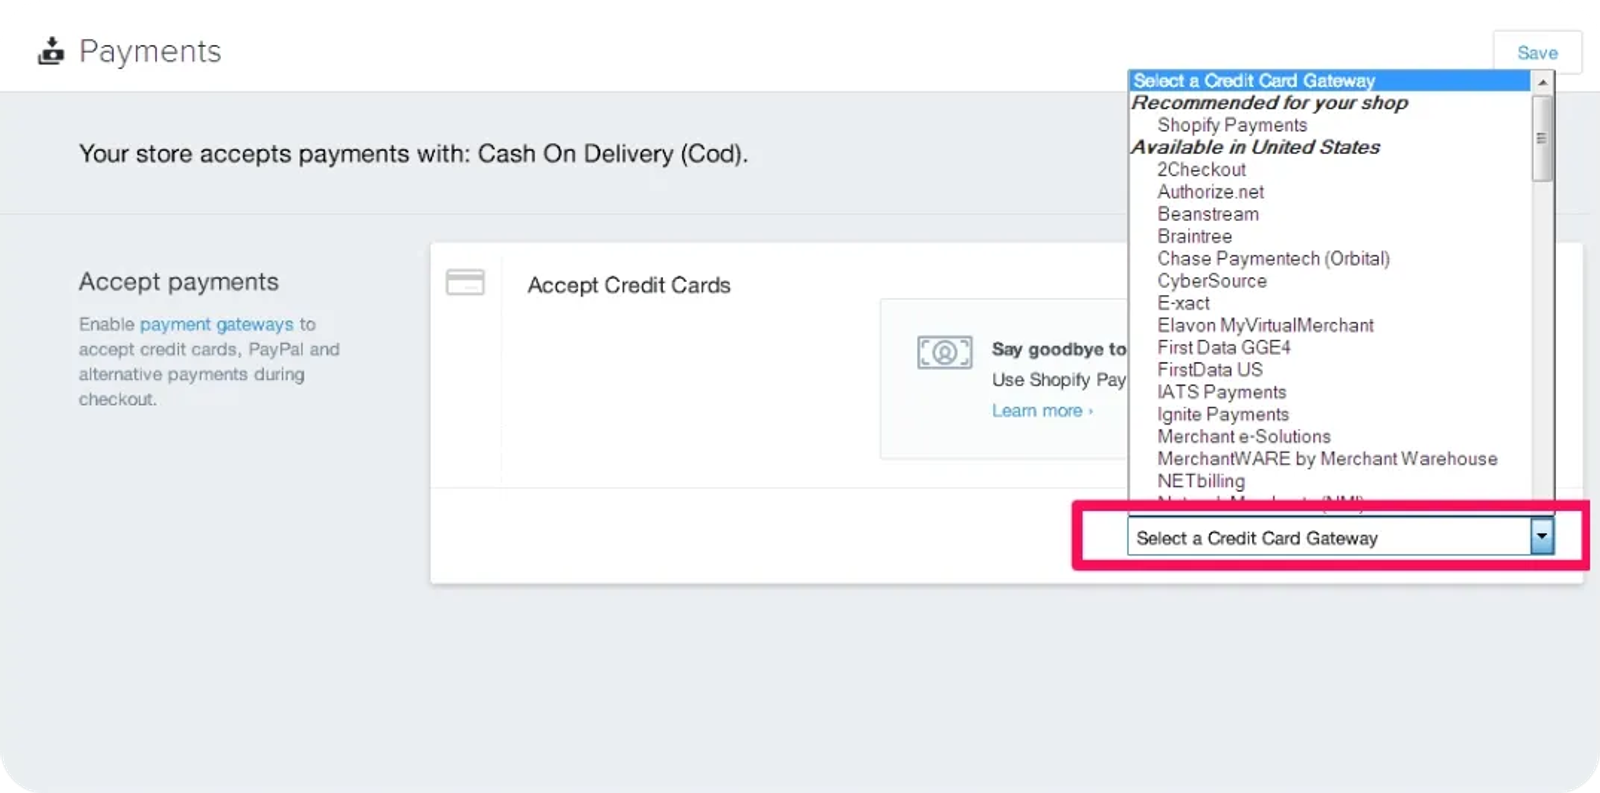Open the payment gateways link

pyautogui.click(x=216, y=324)
